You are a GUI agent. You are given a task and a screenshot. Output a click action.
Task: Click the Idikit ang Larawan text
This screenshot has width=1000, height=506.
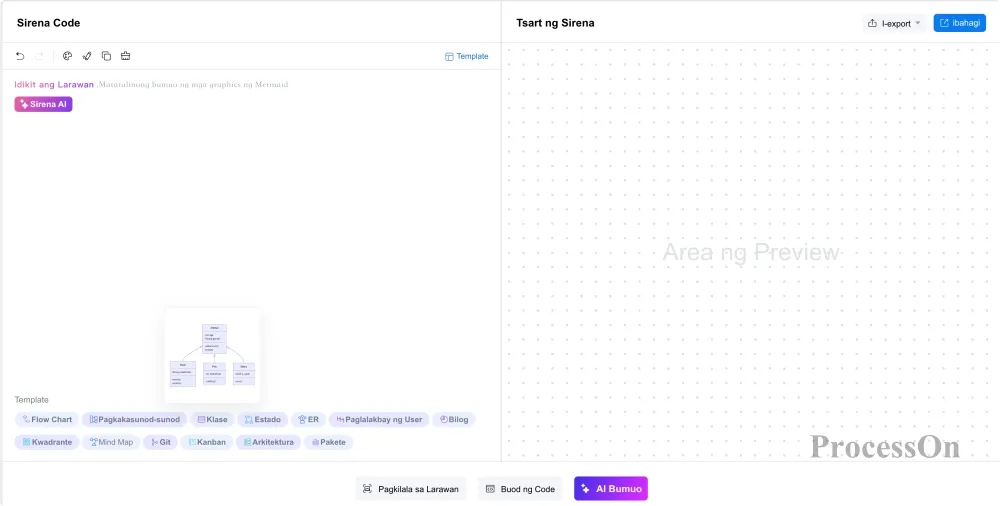[x=54, y=84]
